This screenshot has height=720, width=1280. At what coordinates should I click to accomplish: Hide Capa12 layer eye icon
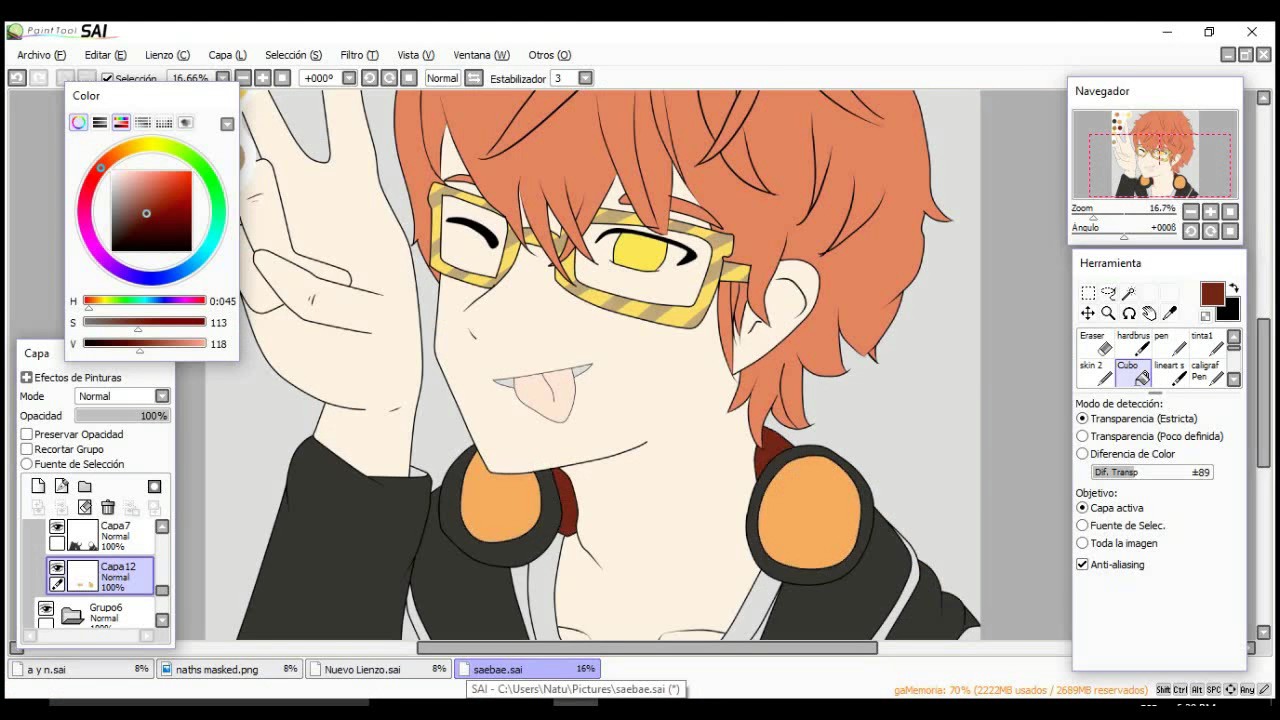57,568
